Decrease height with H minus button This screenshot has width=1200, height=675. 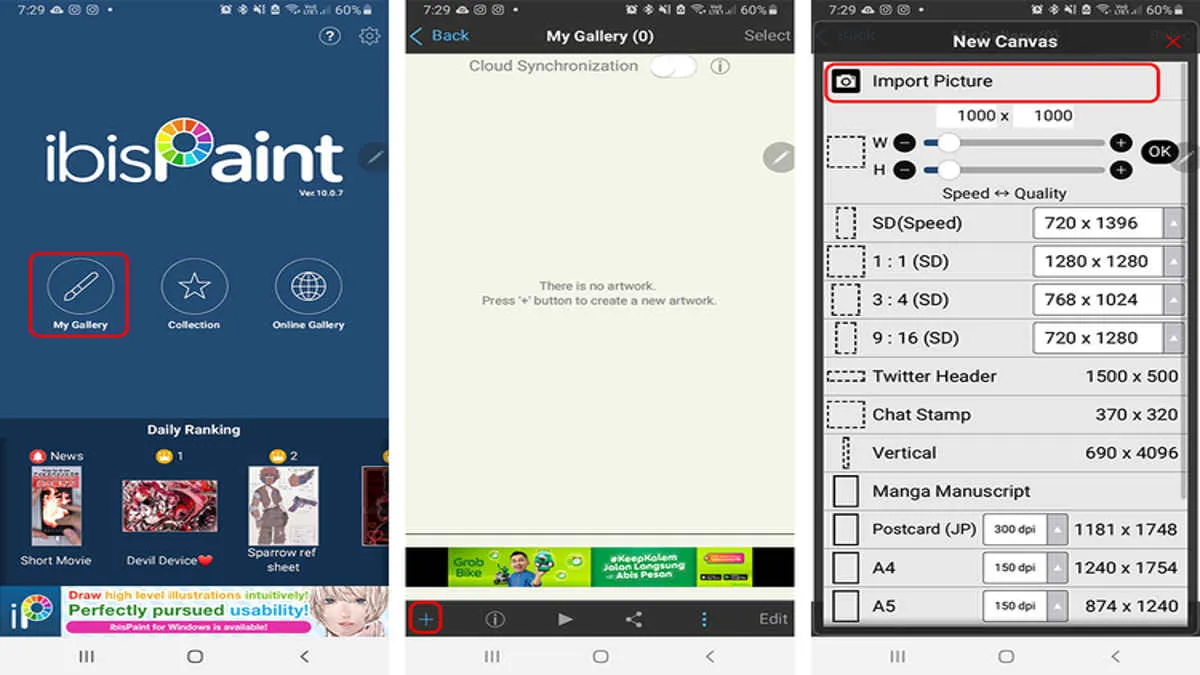pyautogui.click(x=904, y=170)
